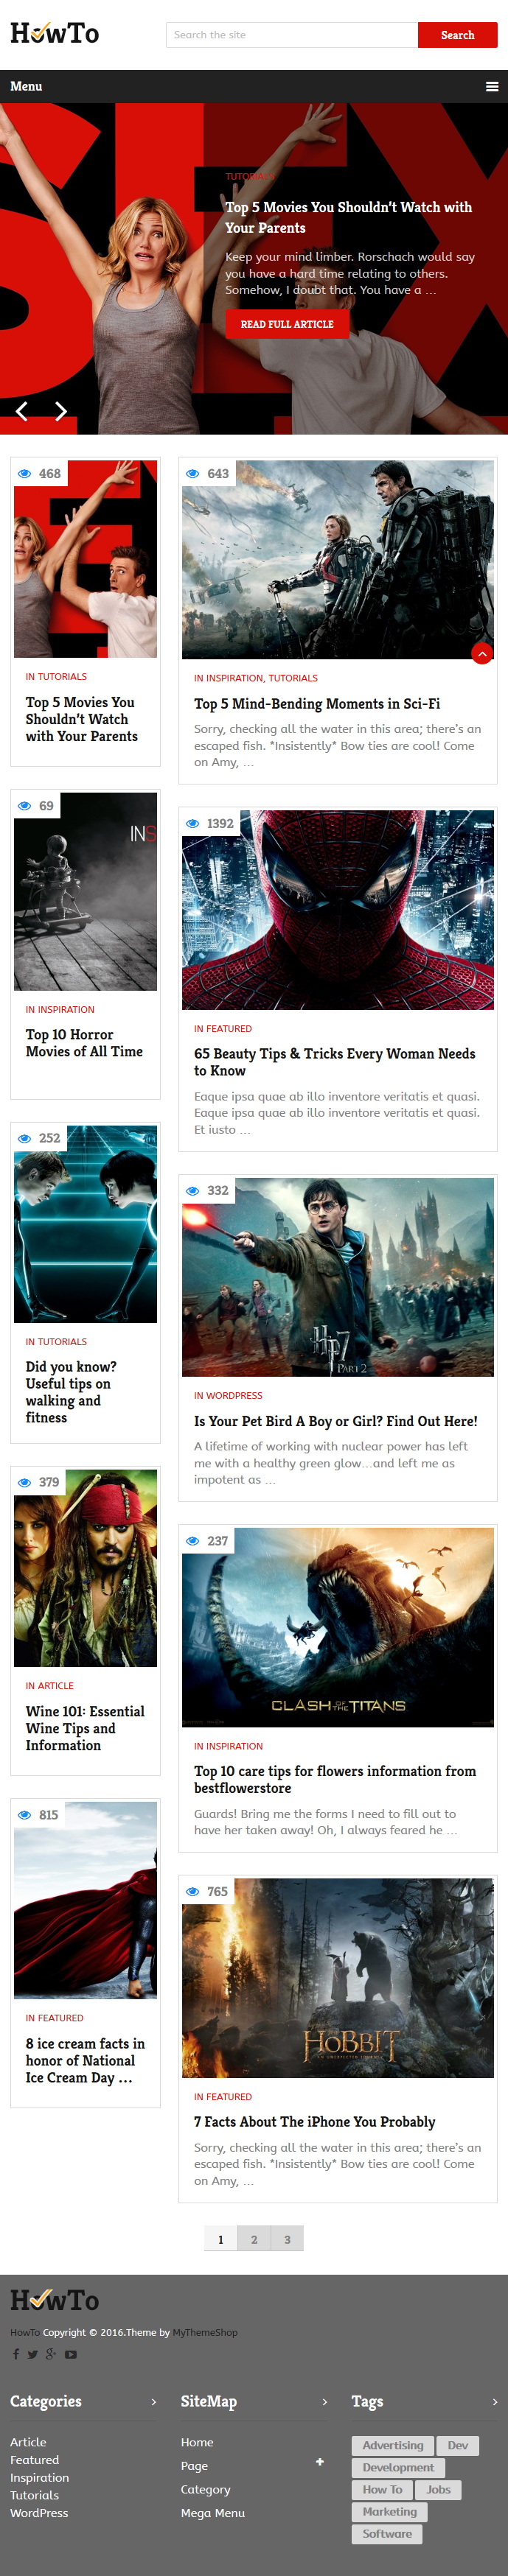The width and height of the screenshot is (508, 2576).
Task: Click the eye views icon showing 1392
Action: click(x=193, y=823)
